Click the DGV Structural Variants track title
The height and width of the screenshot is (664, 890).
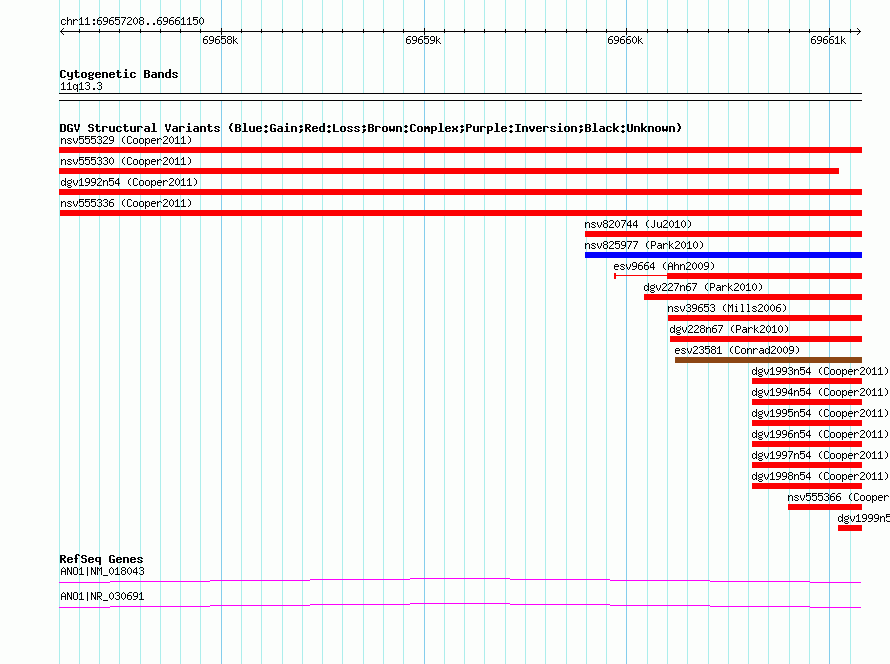pos(371,128)
